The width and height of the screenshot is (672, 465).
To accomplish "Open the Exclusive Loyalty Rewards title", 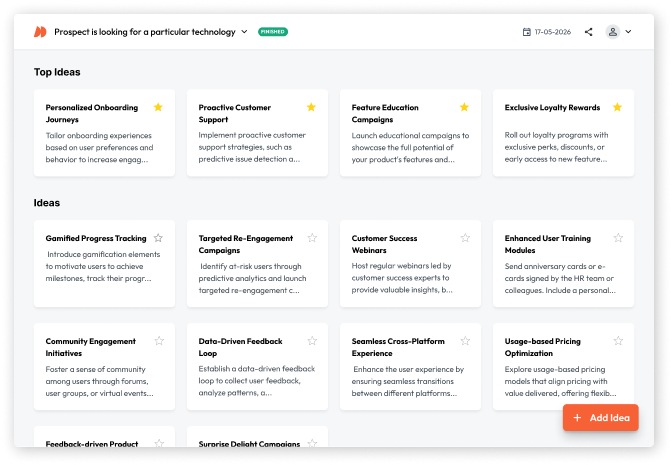I will tap(552, 108).
